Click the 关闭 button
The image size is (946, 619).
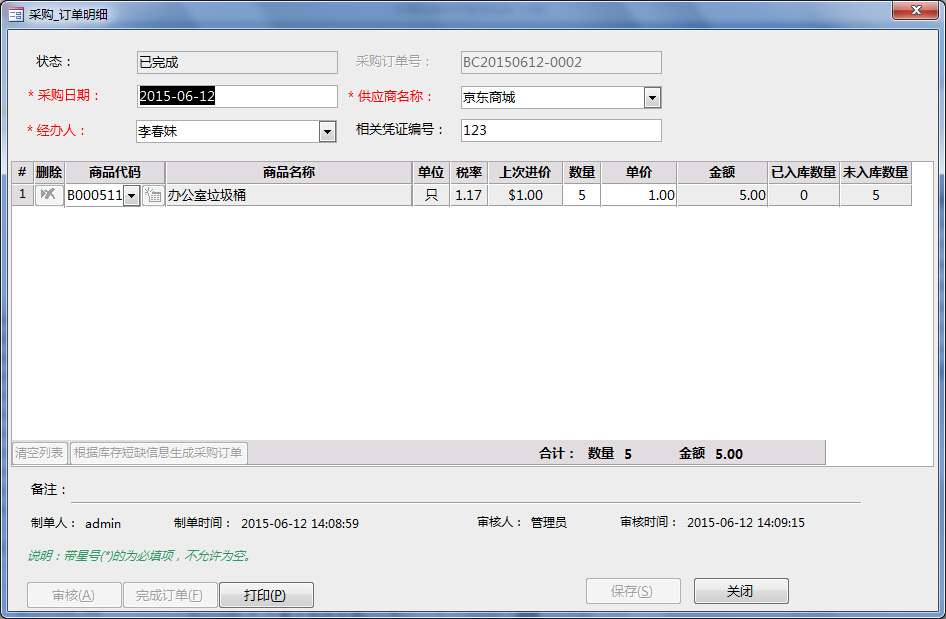[x=741, y=591]
